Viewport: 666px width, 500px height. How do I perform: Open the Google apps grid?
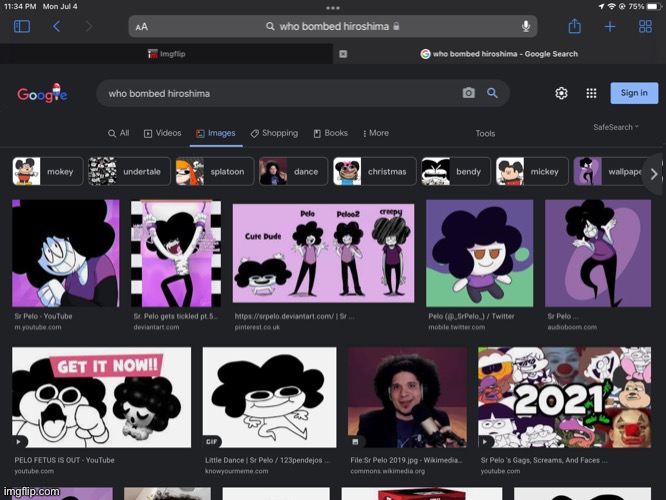(x=591, y=93)
